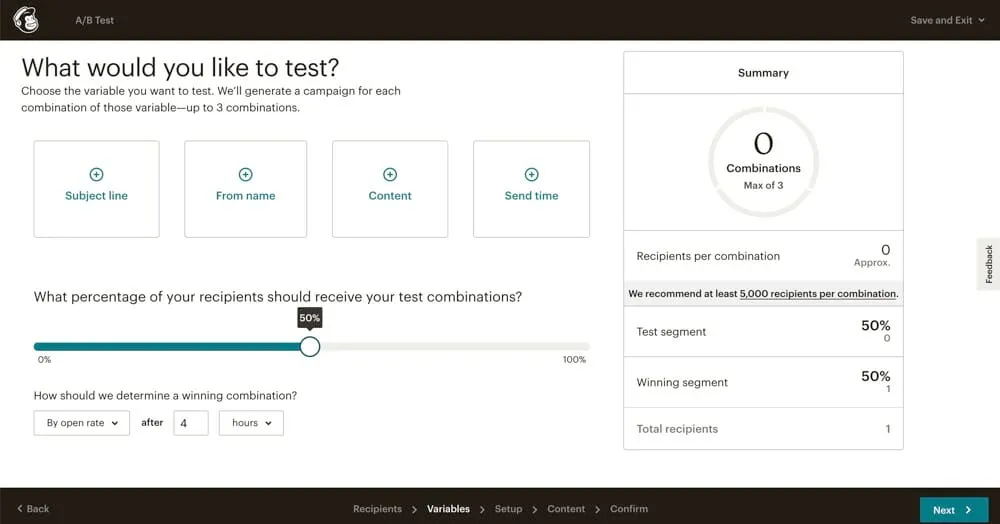The height and width of the screenshot is (524, 1000).
Task: Select the Subject line variable card
Action: coord(96,189)
